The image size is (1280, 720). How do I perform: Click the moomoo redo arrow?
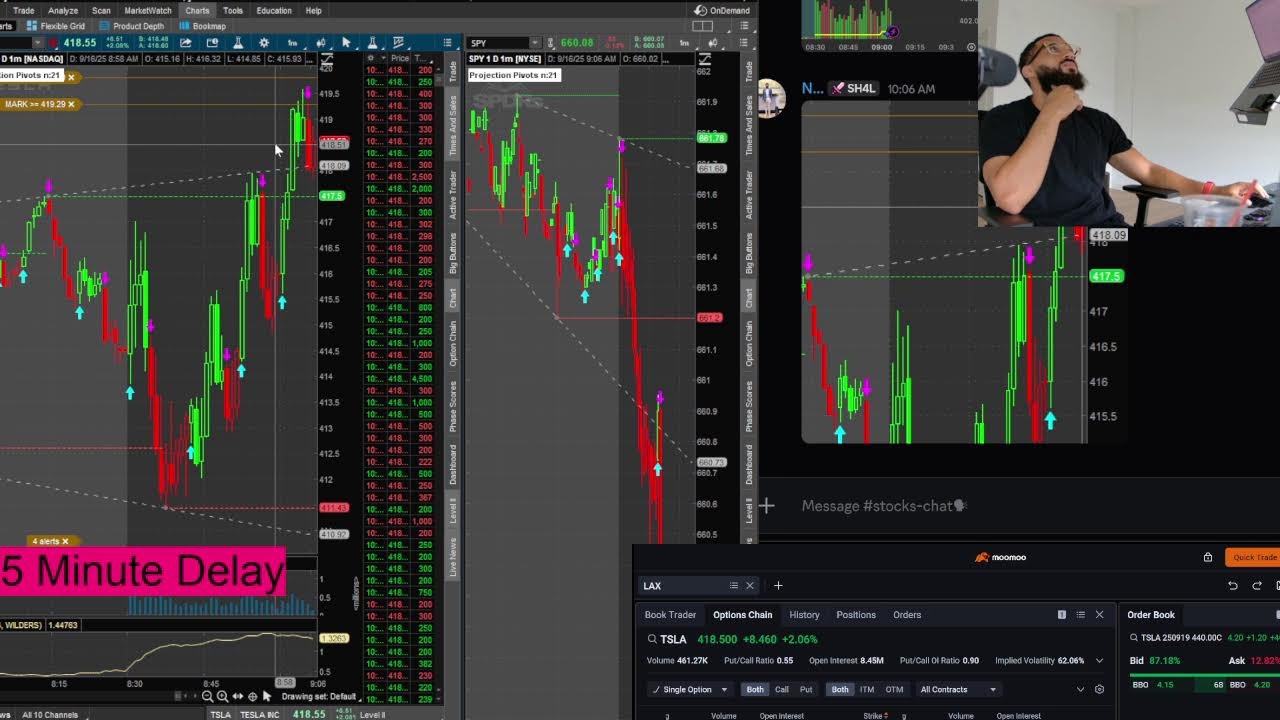pyautogui.click(x=1257, y=586)
